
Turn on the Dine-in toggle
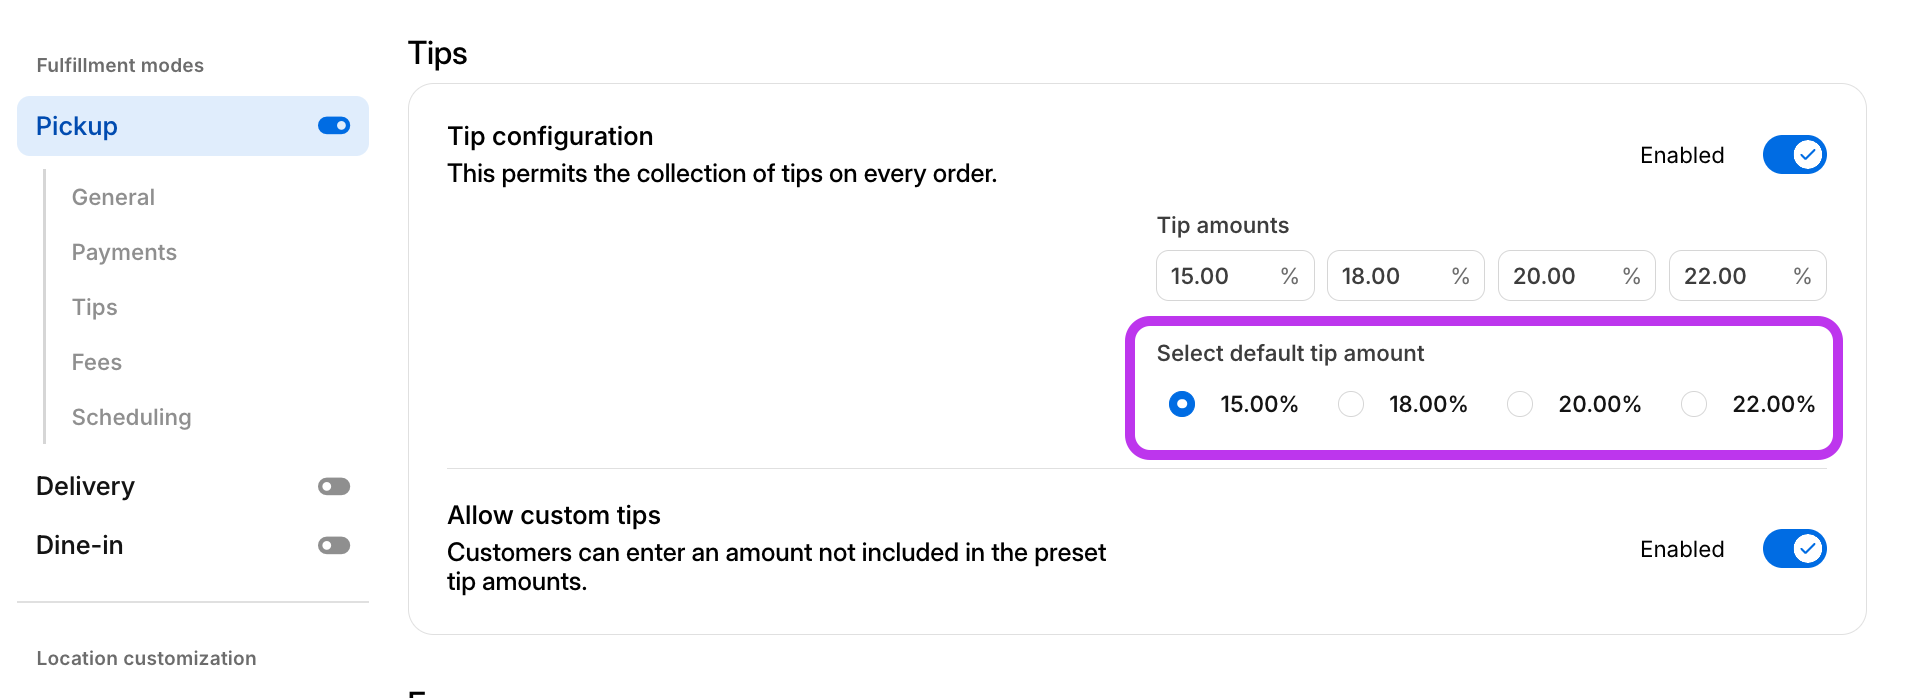tap(333, 545)
